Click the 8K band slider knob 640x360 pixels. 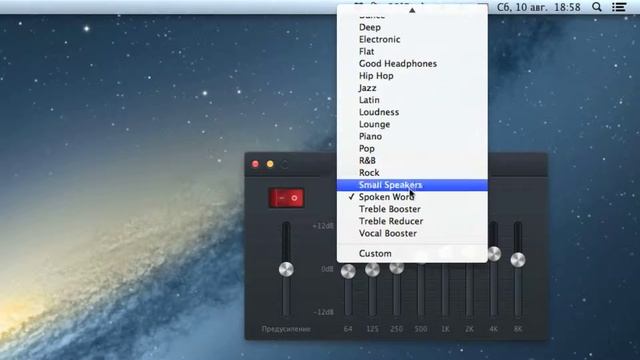tap(518, 260)
